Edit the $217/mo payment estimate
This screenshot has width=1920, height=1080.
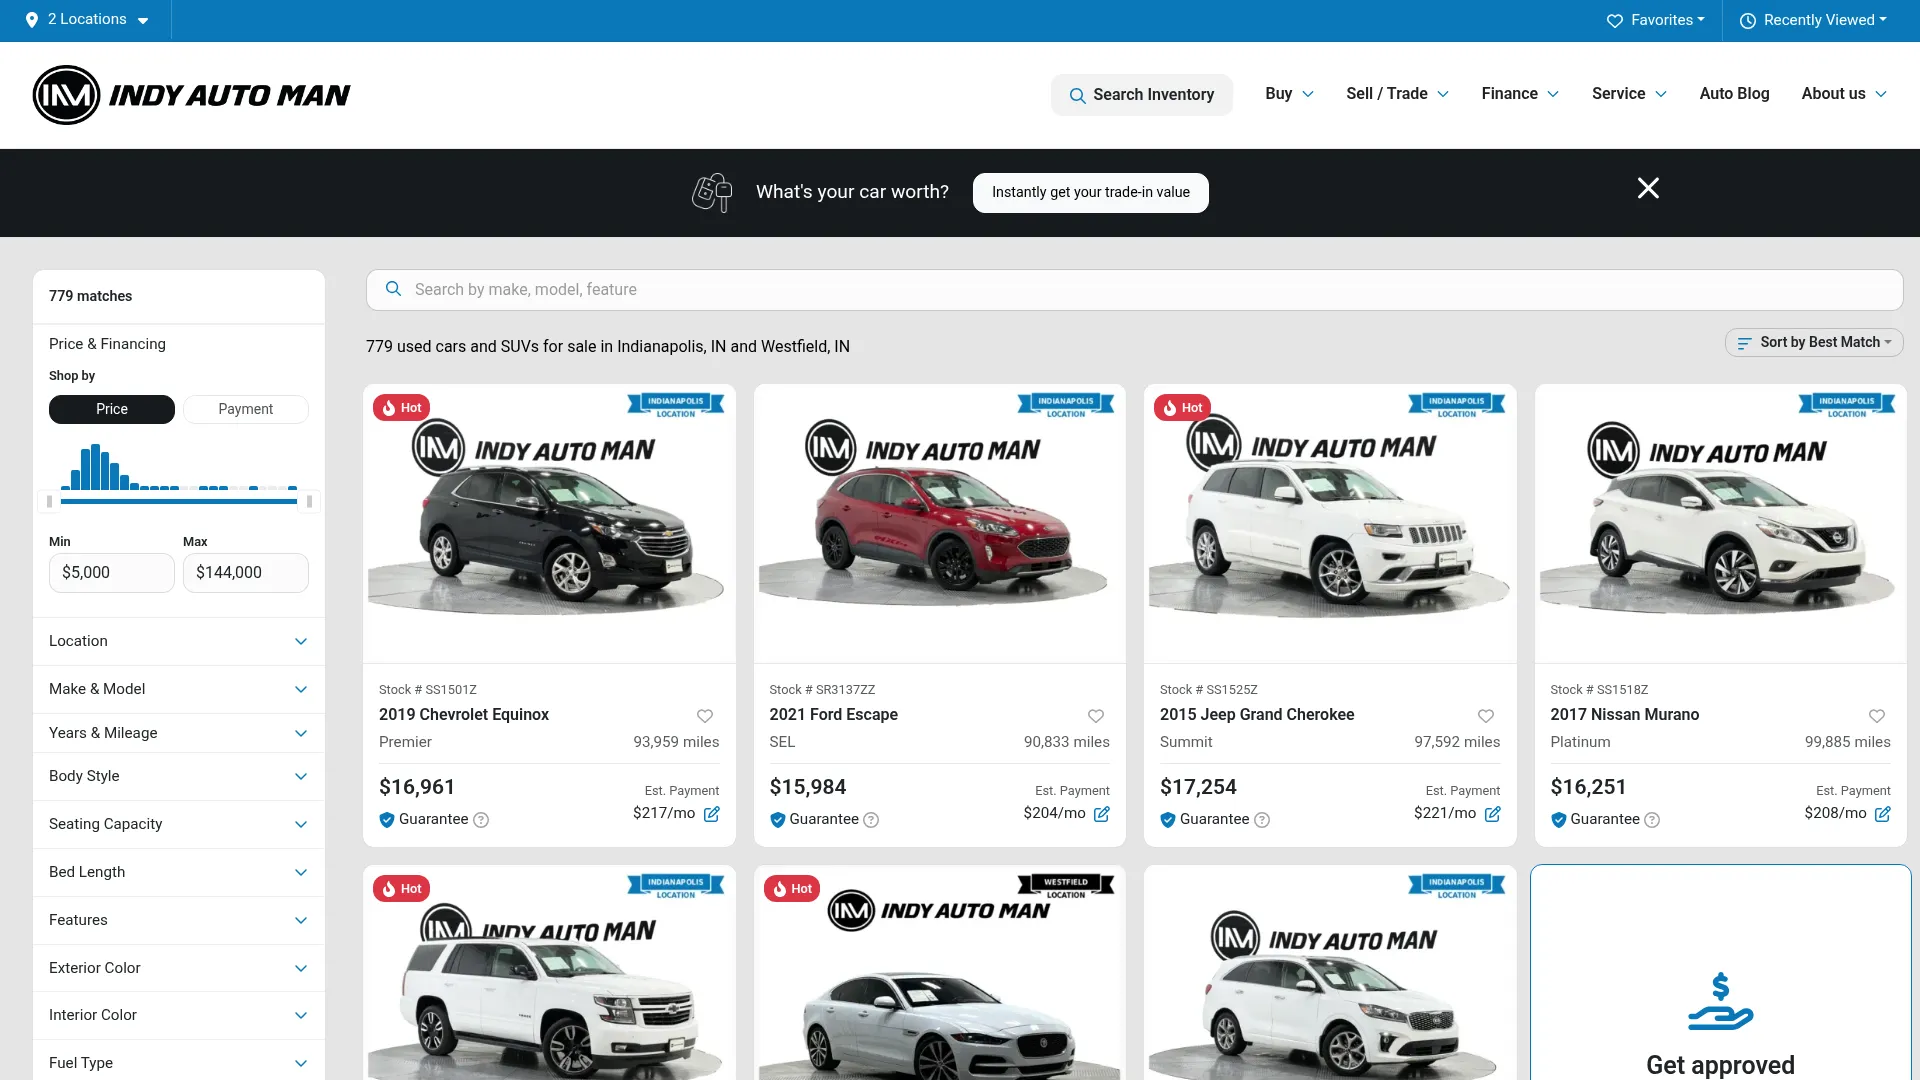(x=712, y=814)
